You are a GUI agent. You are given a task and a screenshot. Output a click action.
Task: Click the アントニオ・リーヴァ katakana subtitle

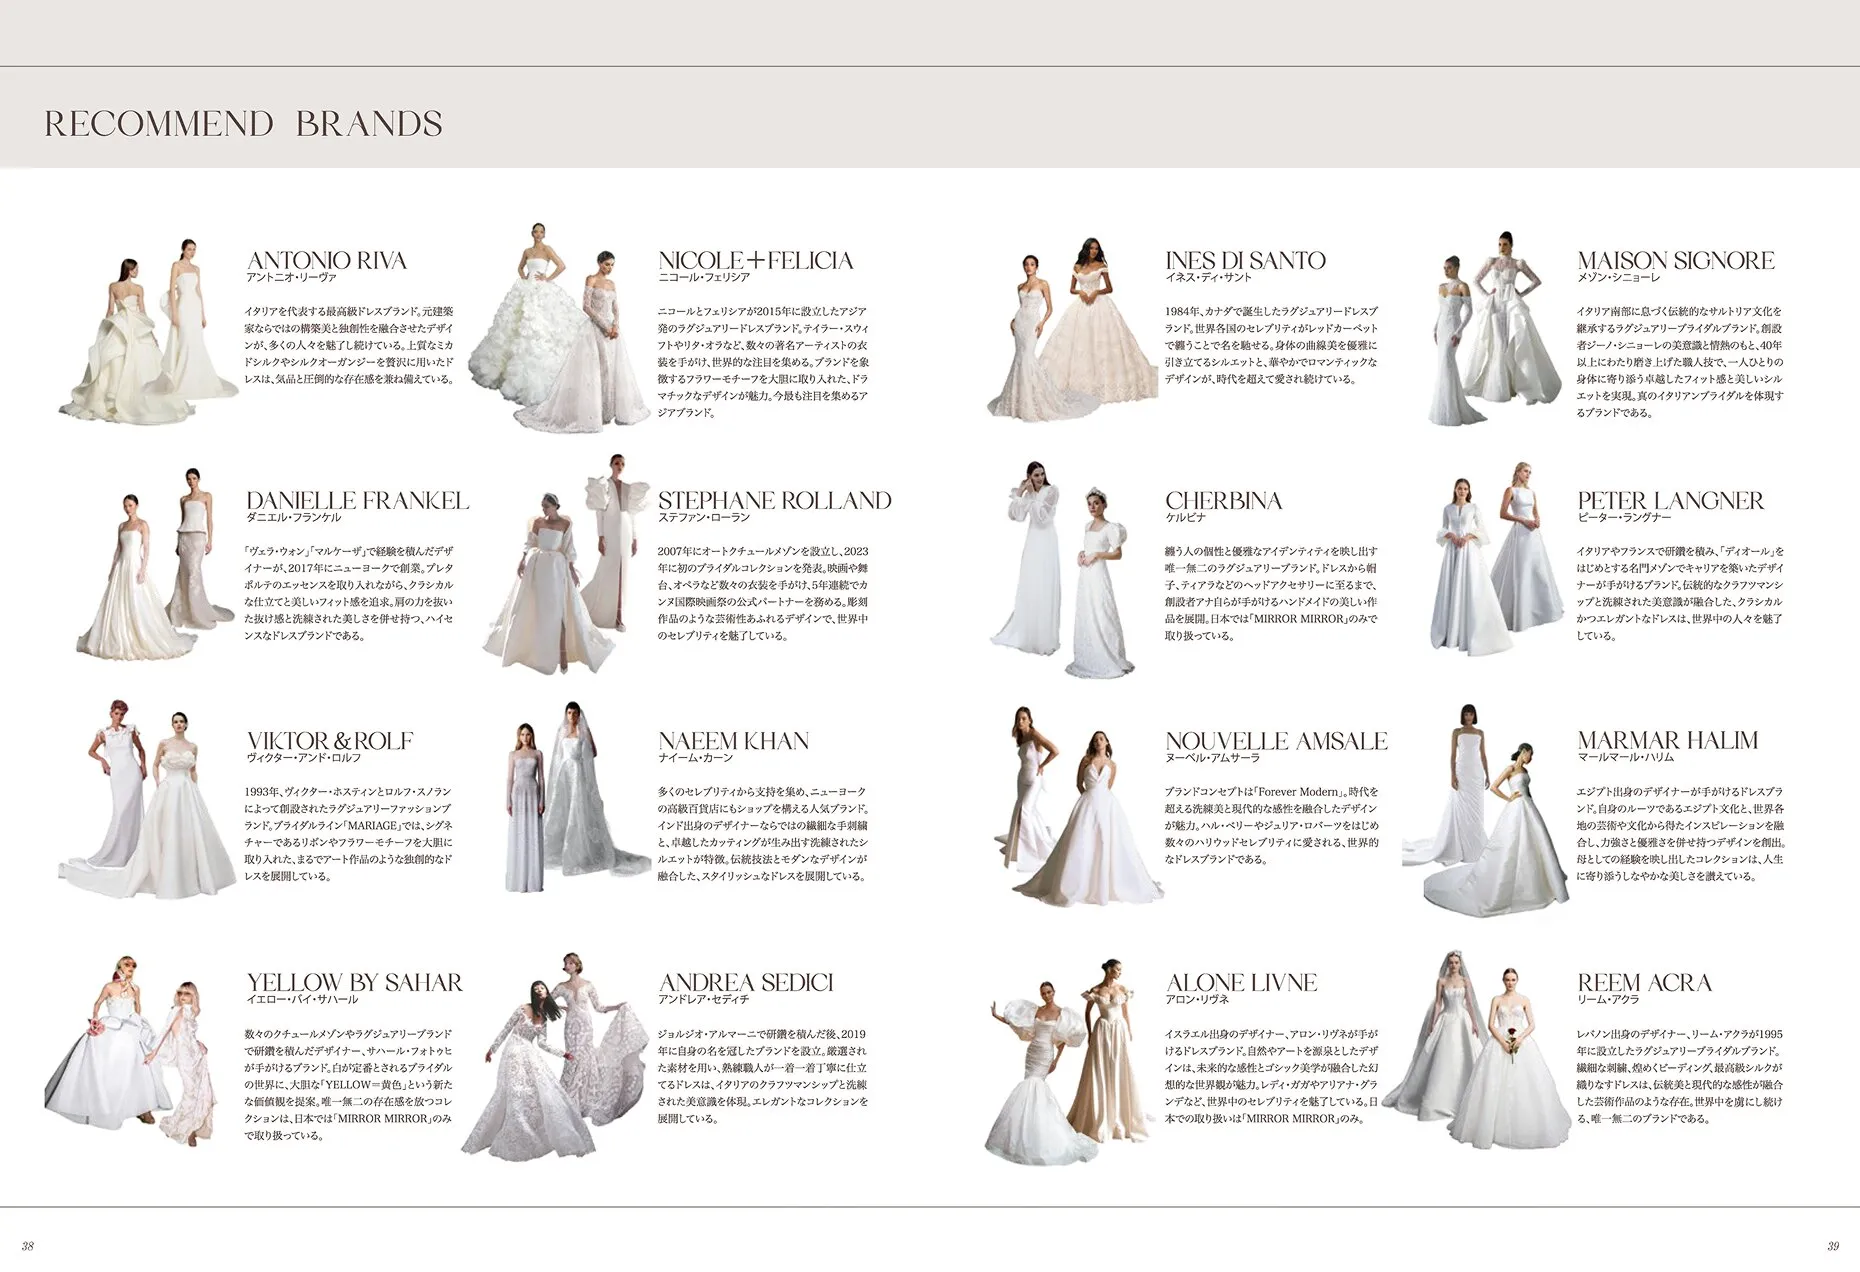tap(292, 277)
